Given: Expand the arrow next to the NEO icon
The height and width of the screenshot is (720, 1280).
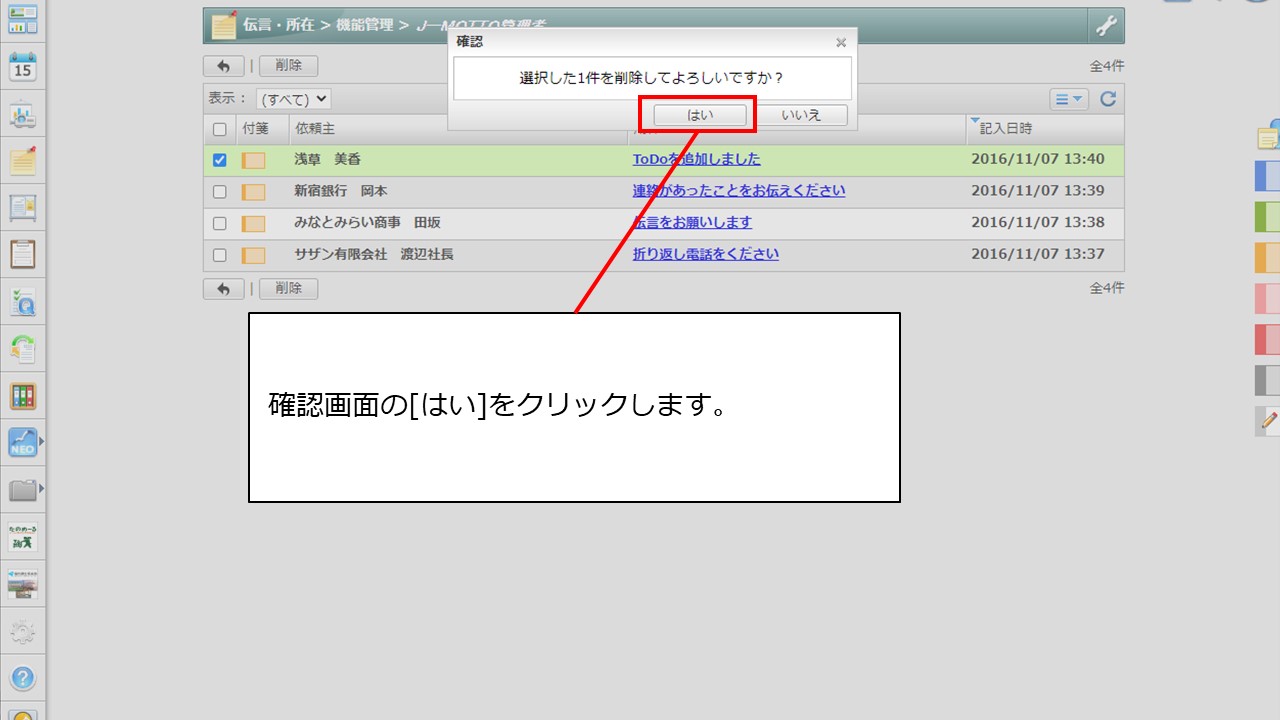Looking at the screenshot, I should (41, 440).
